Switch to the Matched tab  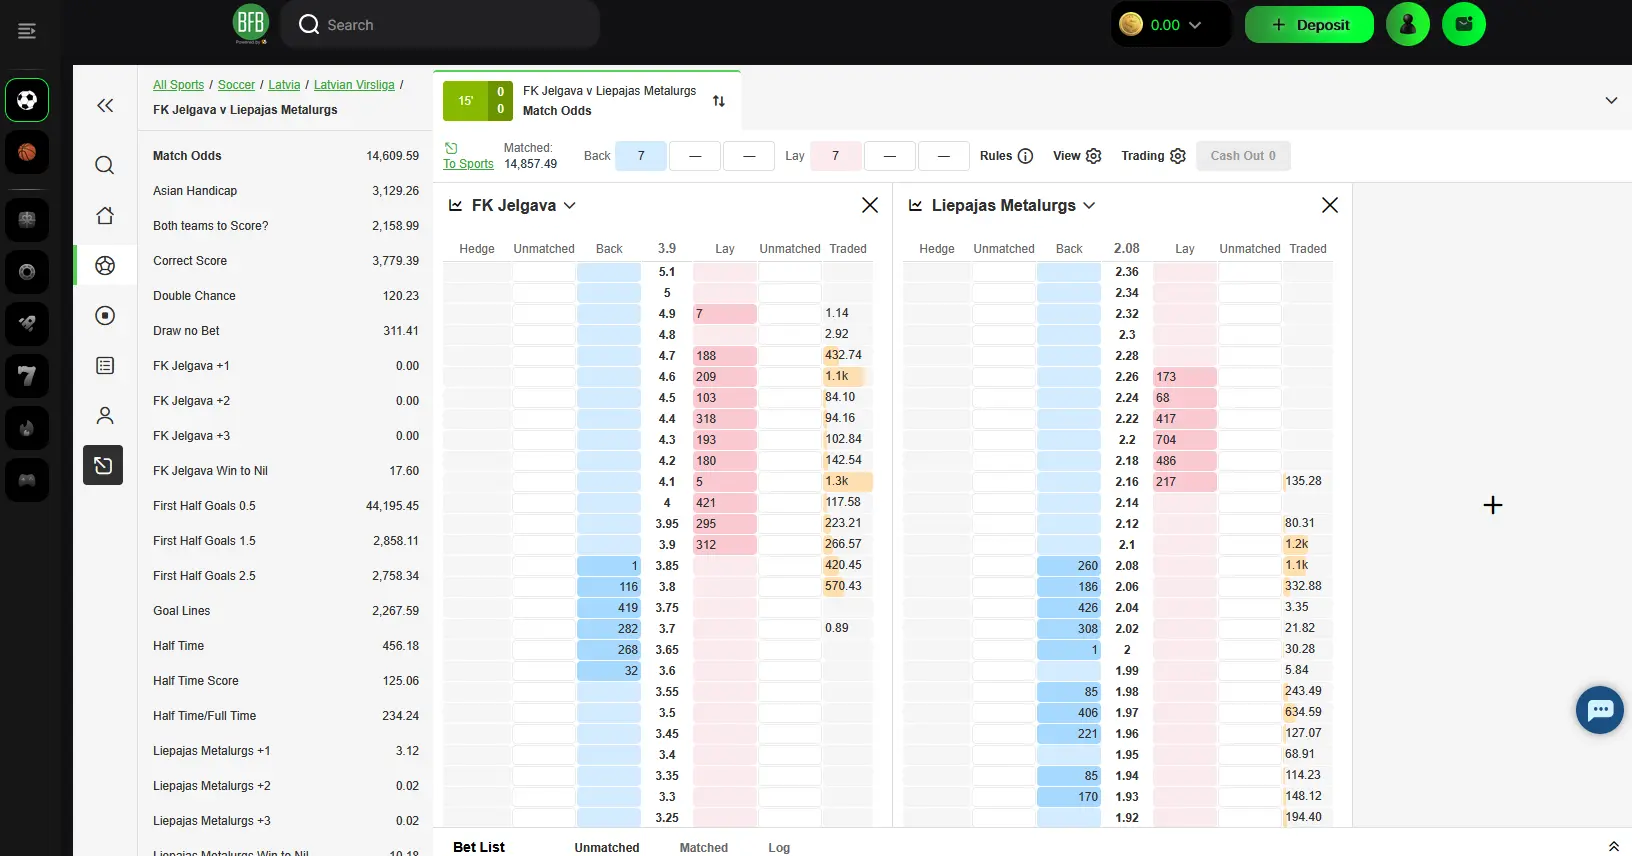coord(704,847)
